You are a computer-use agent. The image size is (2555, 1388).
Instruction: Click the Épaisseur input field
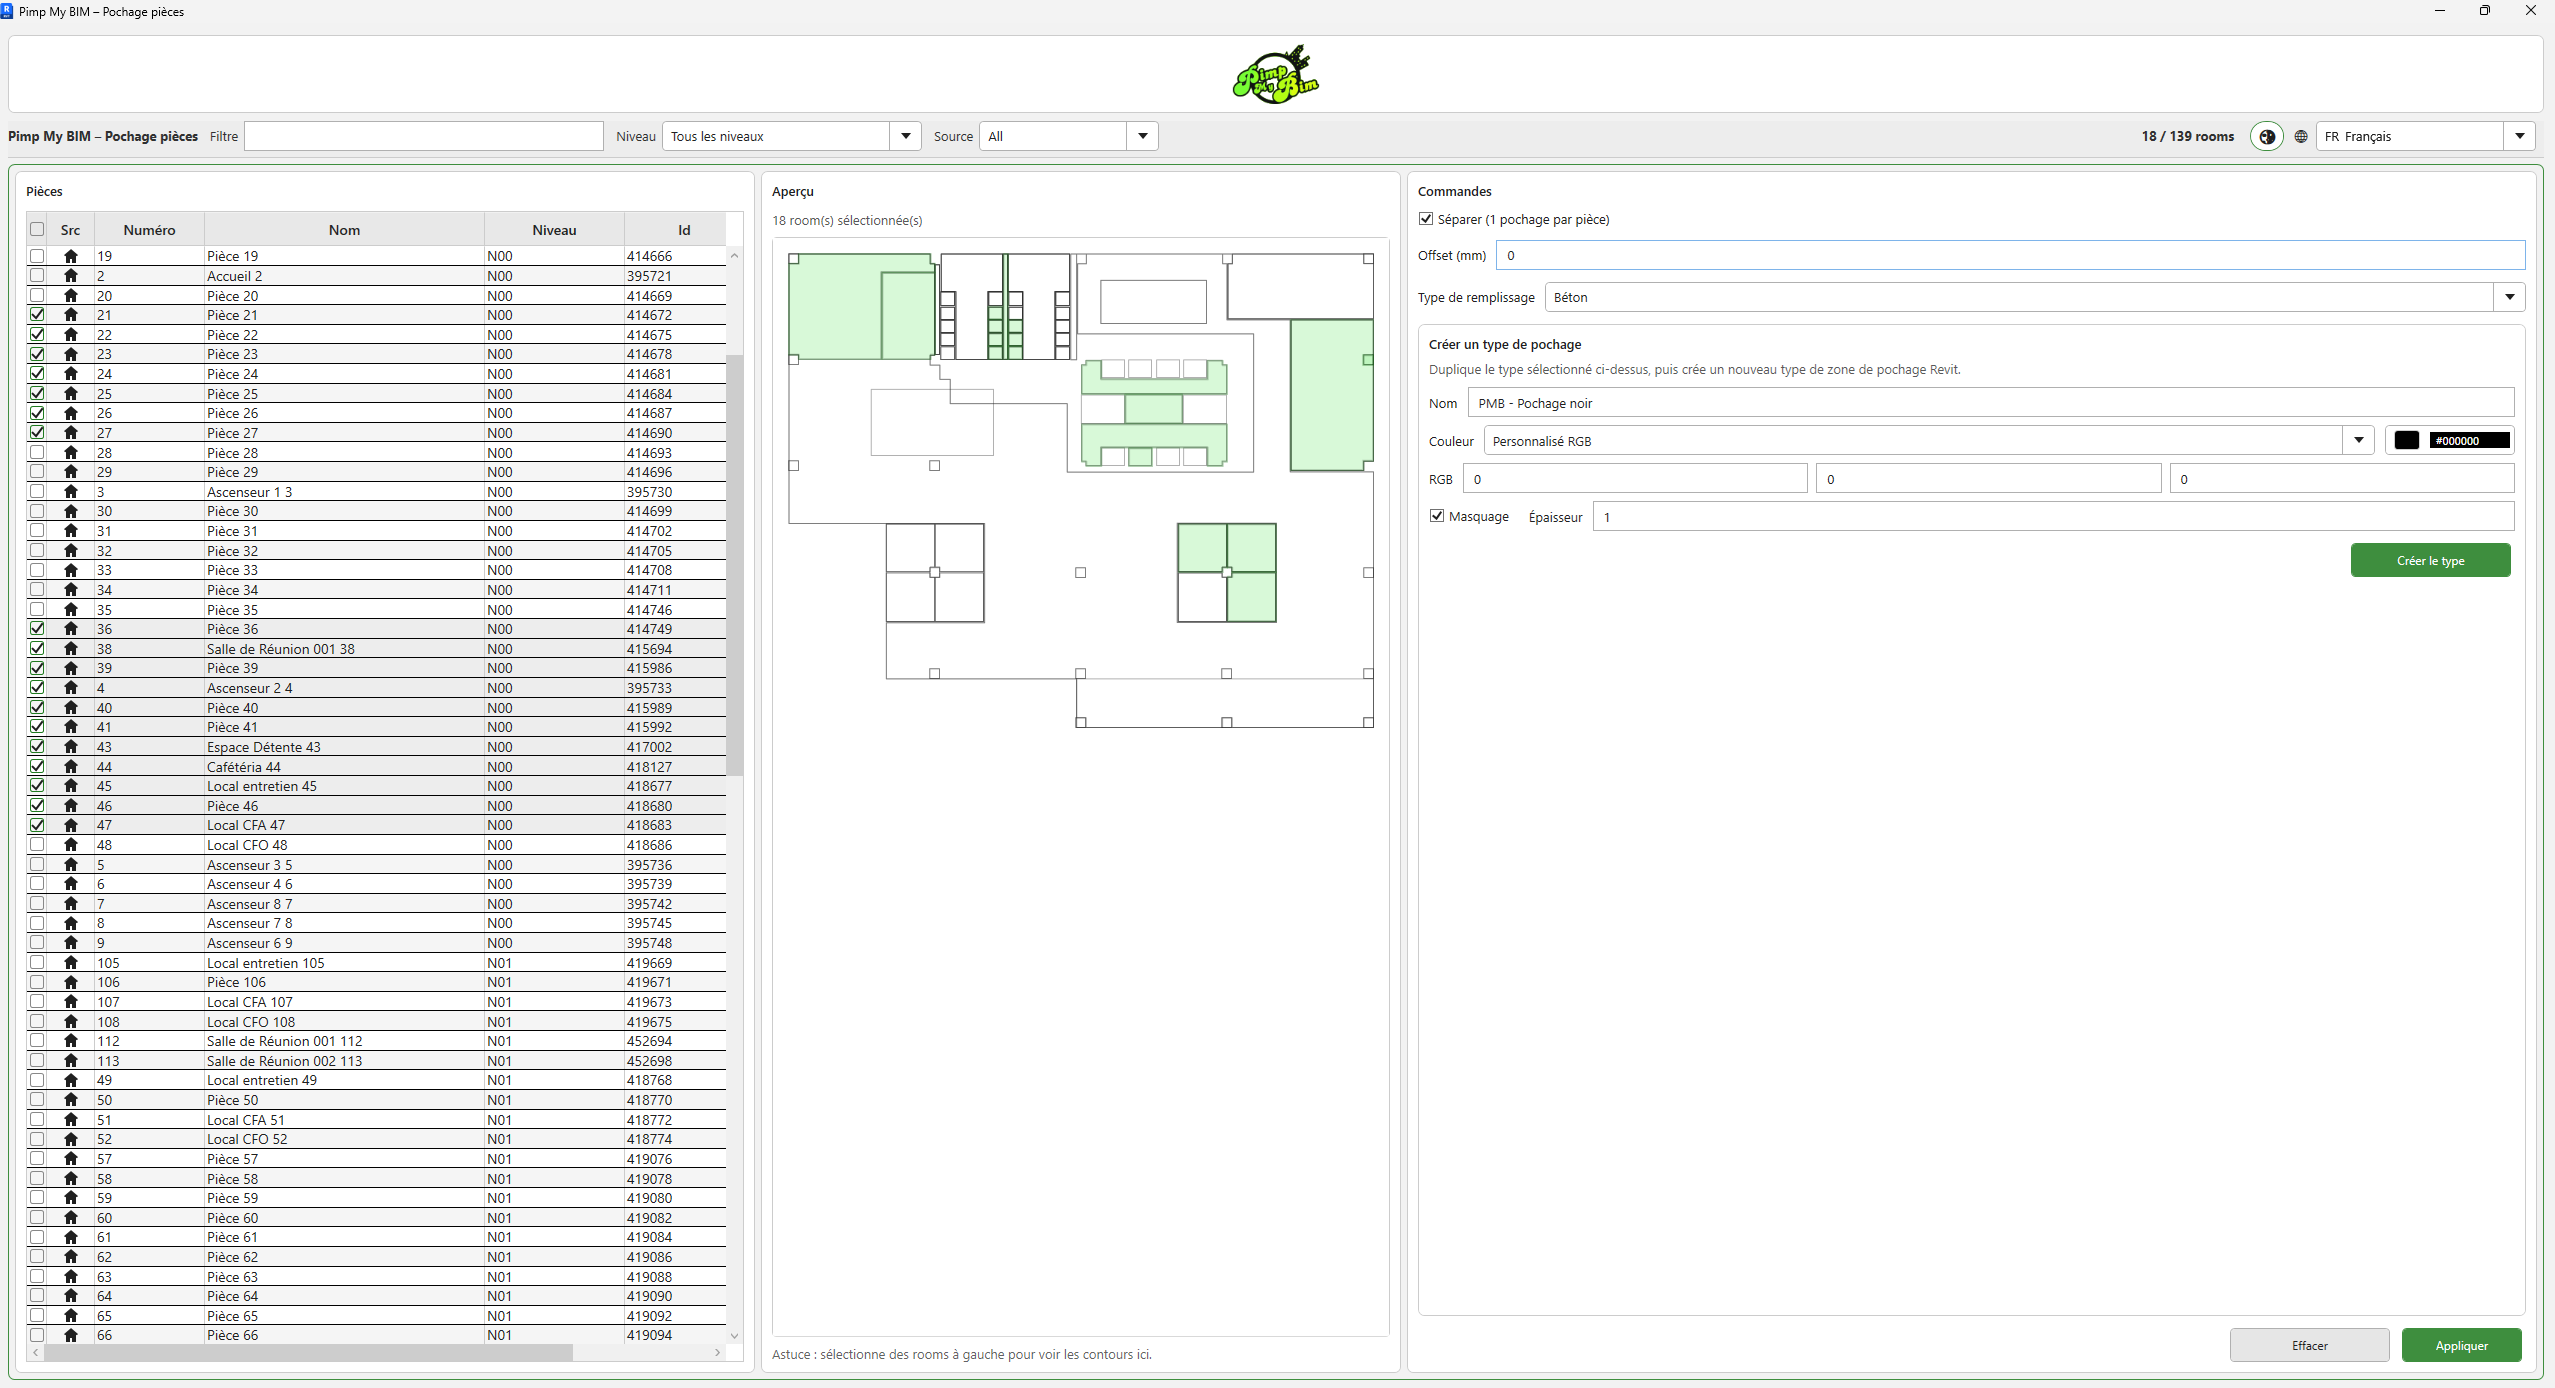coord(2053,517)
